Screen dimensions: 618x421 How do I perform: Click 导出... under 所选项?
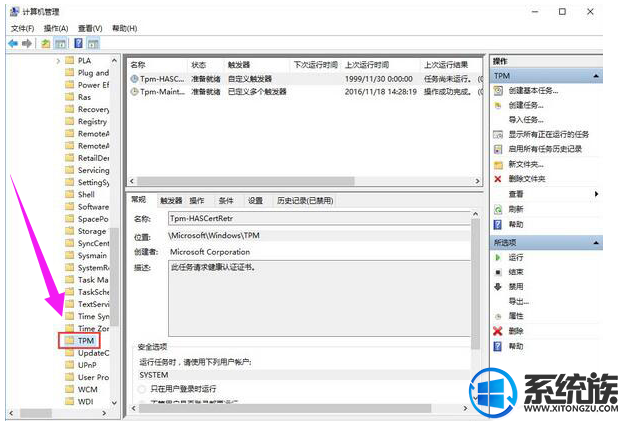coord(519,302)
